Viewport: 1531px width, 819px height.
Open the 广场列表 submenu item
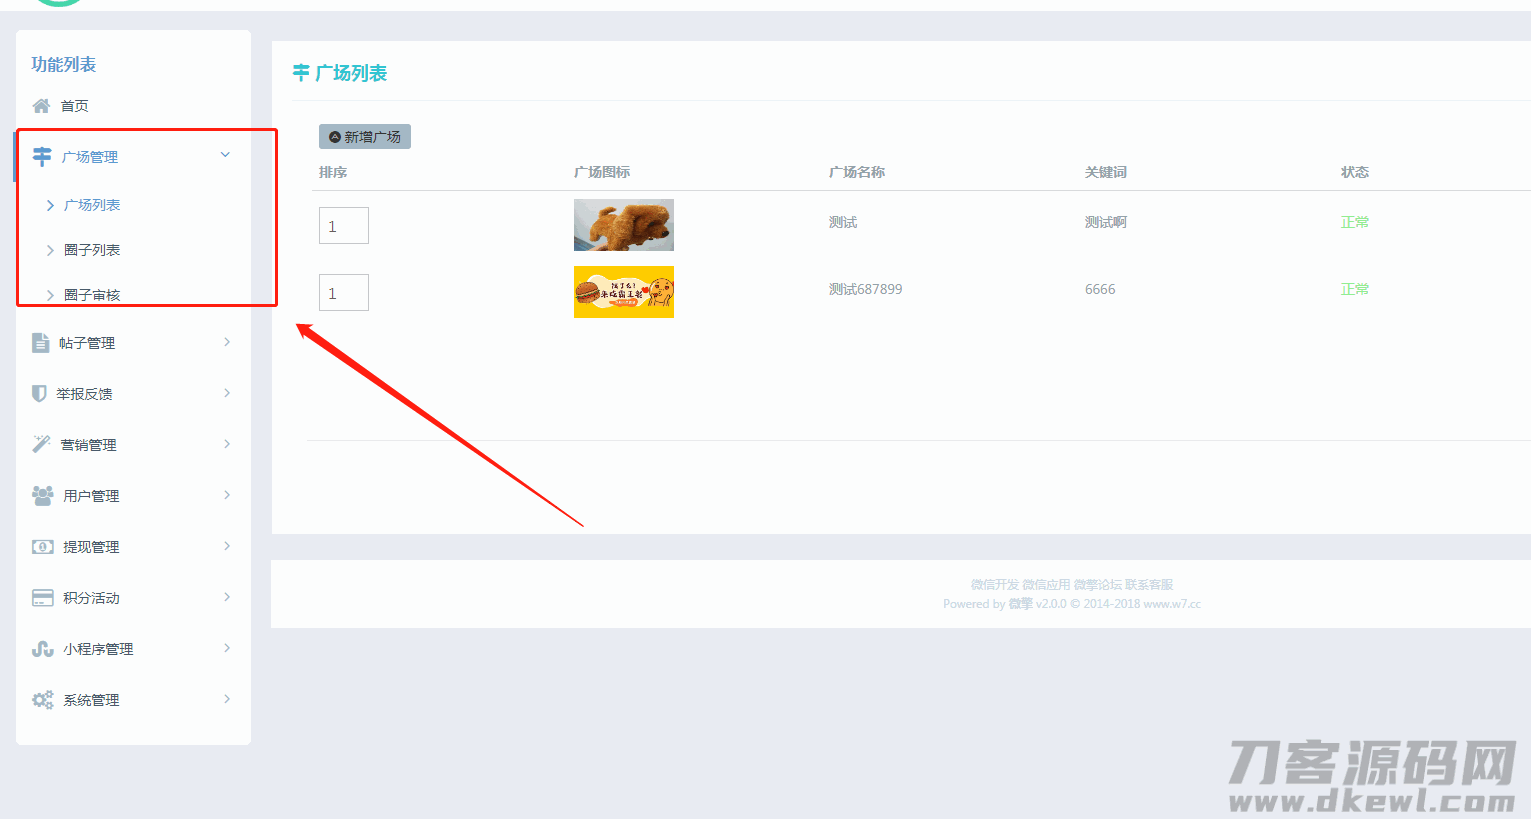pyautogui.click(x=92, y=205)
